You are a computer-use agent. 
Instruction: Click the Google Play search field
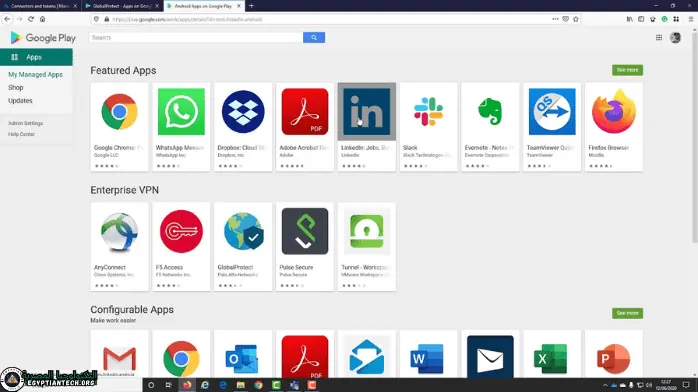click(x=196, y=37)
